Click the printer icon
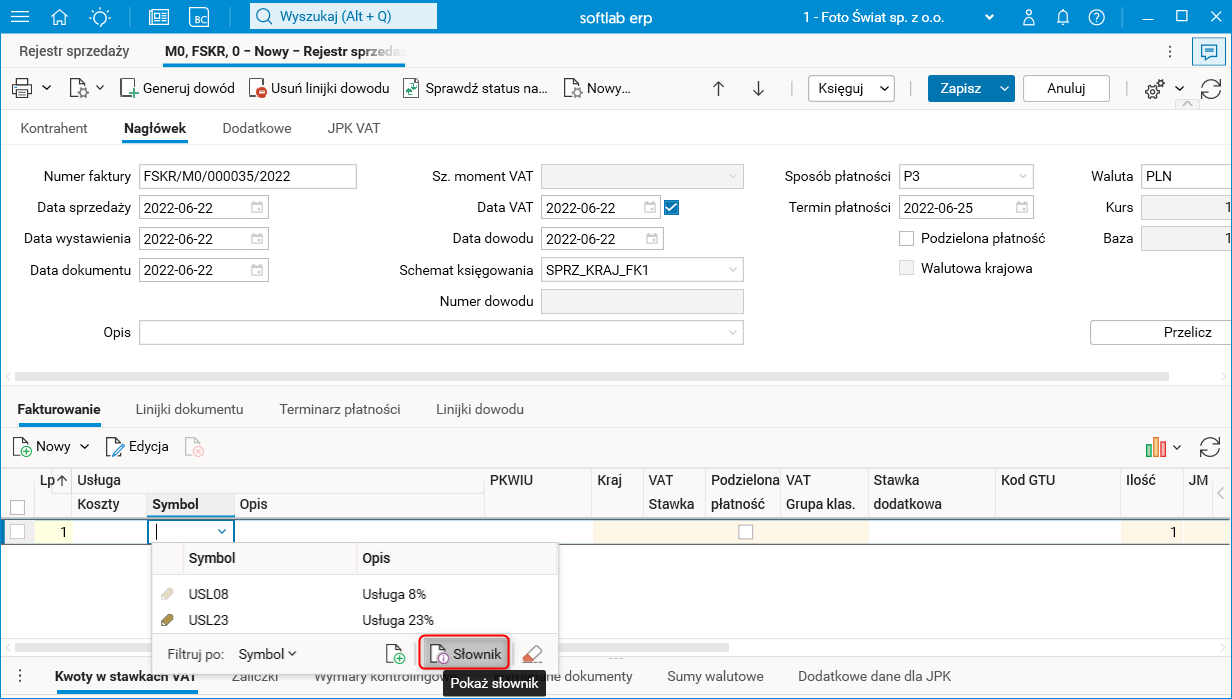Viewport: 1232px width, 699px height. tap(22, 88)
